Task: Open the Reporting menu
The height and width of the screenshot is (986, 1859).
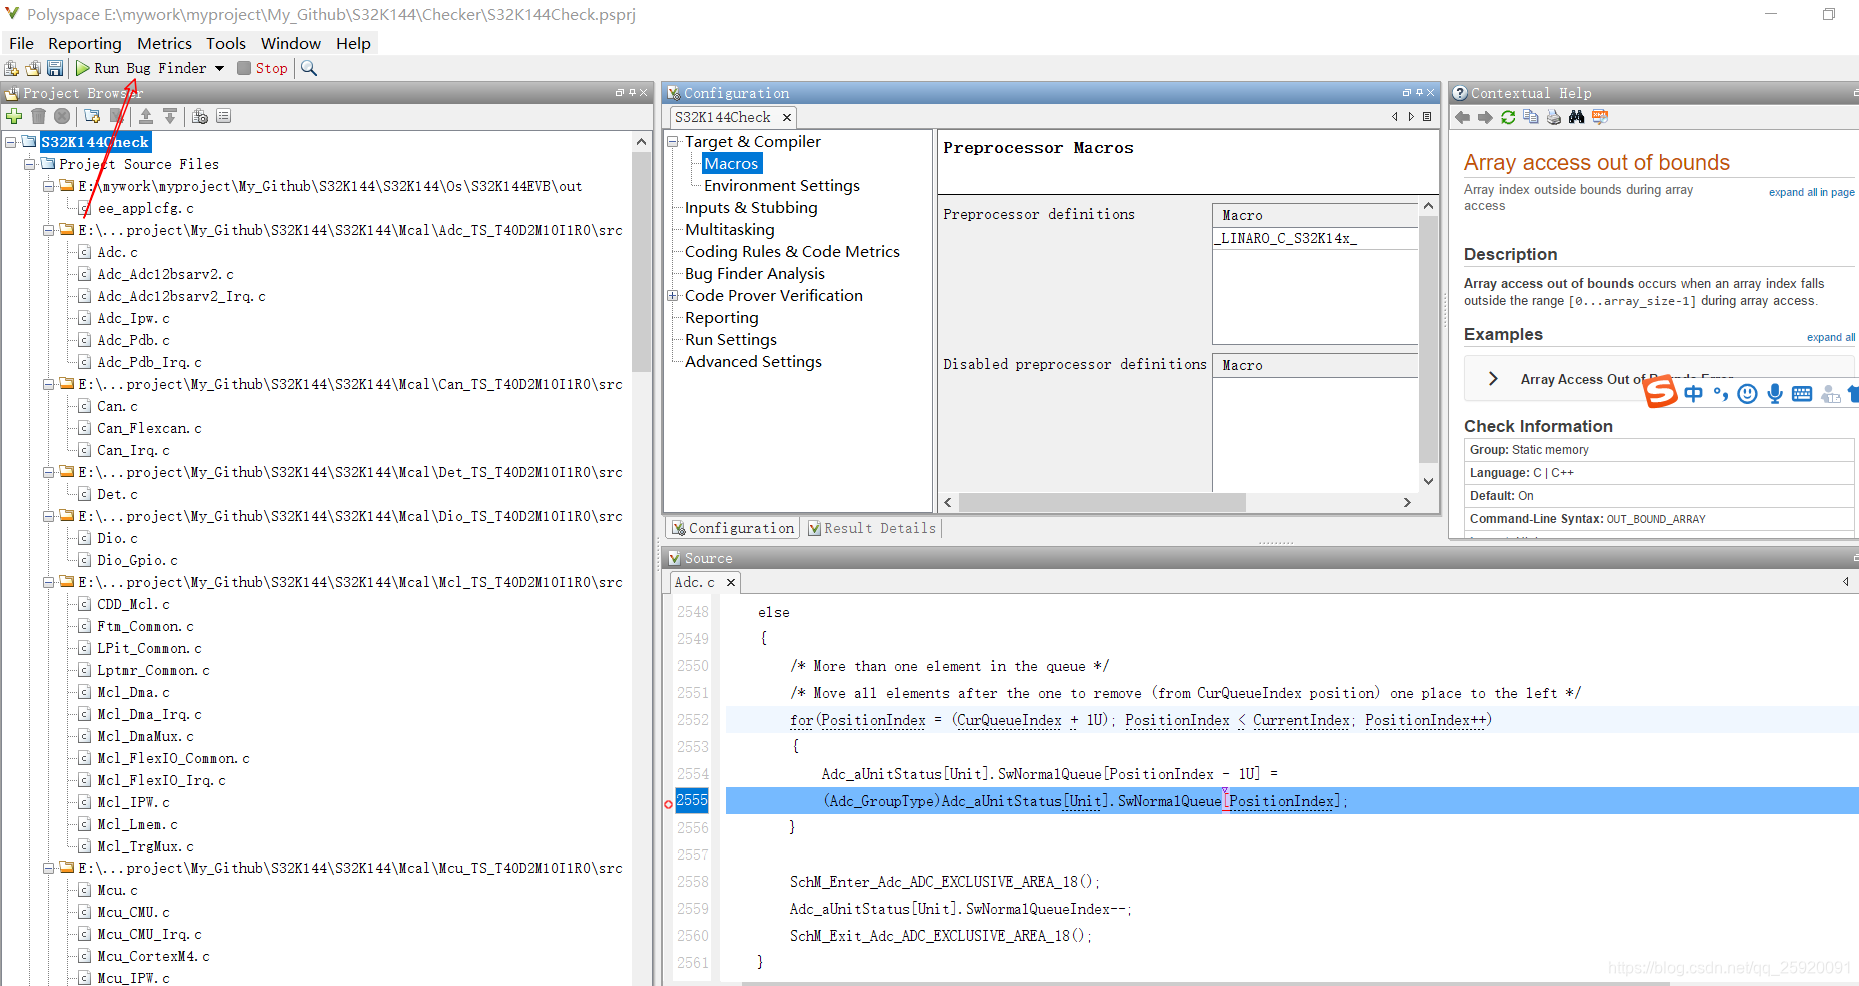Action: point(85,43)
